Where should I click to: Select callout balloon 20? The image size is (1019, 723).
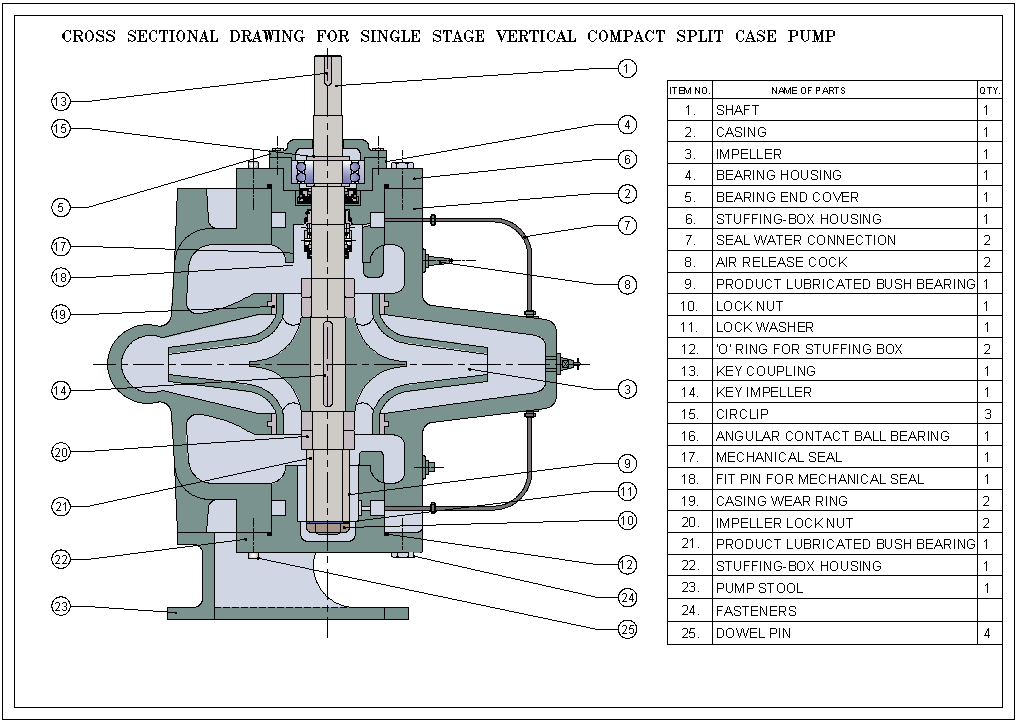tap(60, 452)
